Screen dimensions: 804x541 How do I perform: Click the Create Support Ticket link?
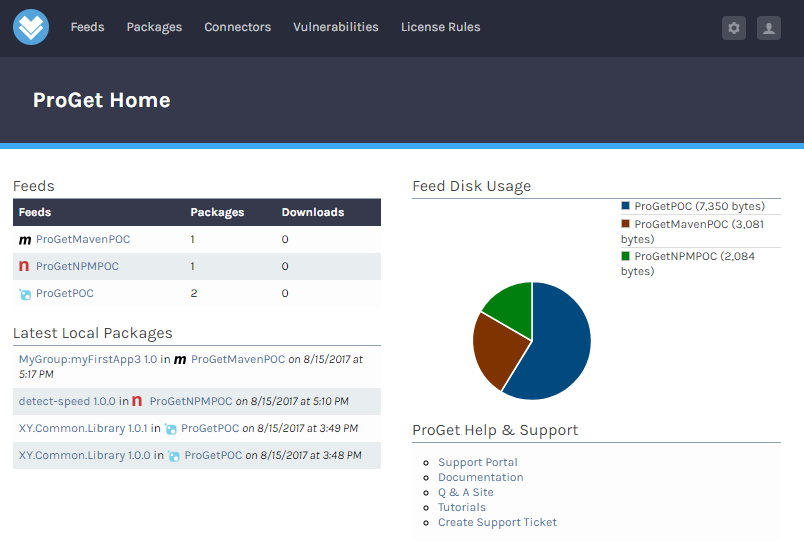click(497, 523)
